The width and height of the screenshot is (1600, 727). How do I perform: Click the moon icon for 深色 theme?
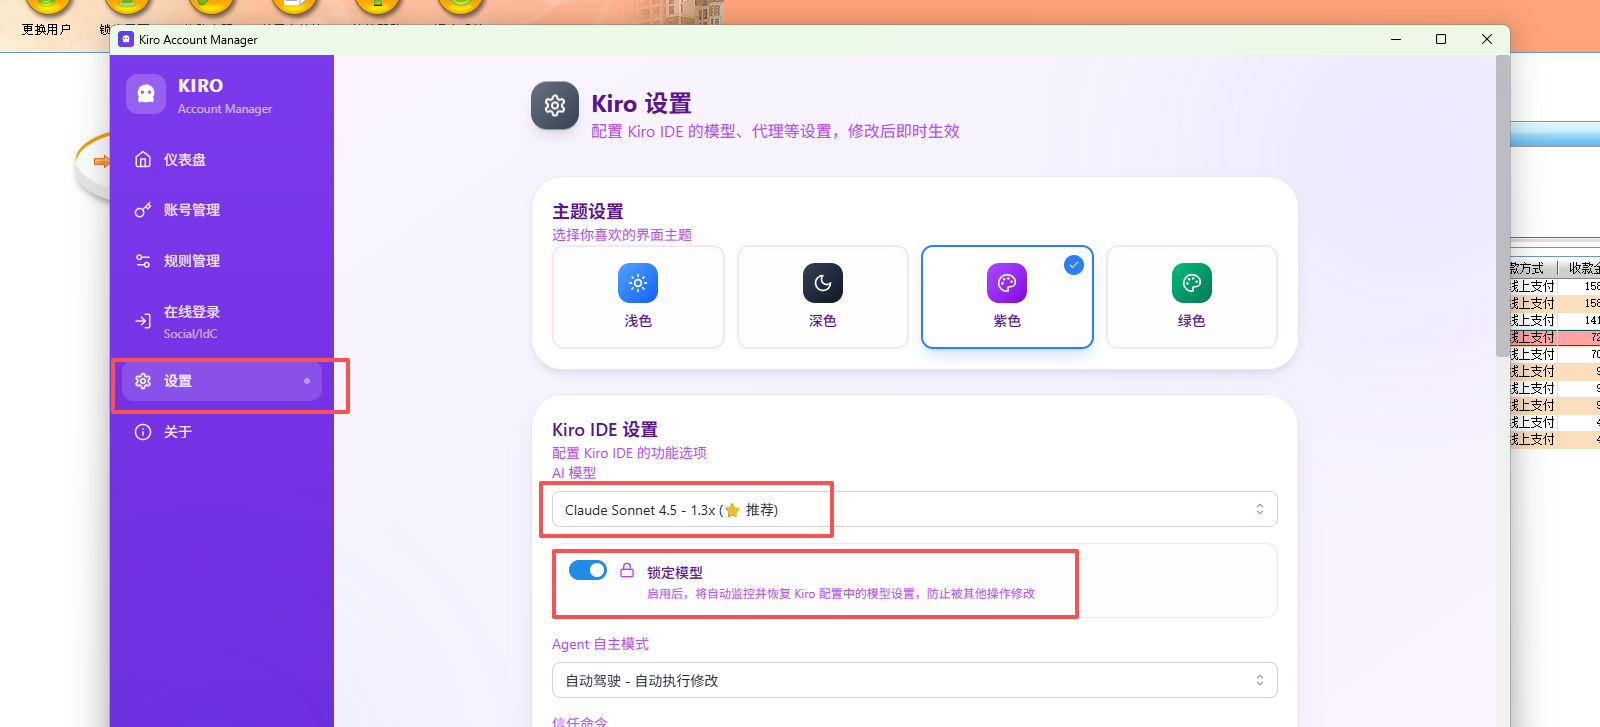823,283
